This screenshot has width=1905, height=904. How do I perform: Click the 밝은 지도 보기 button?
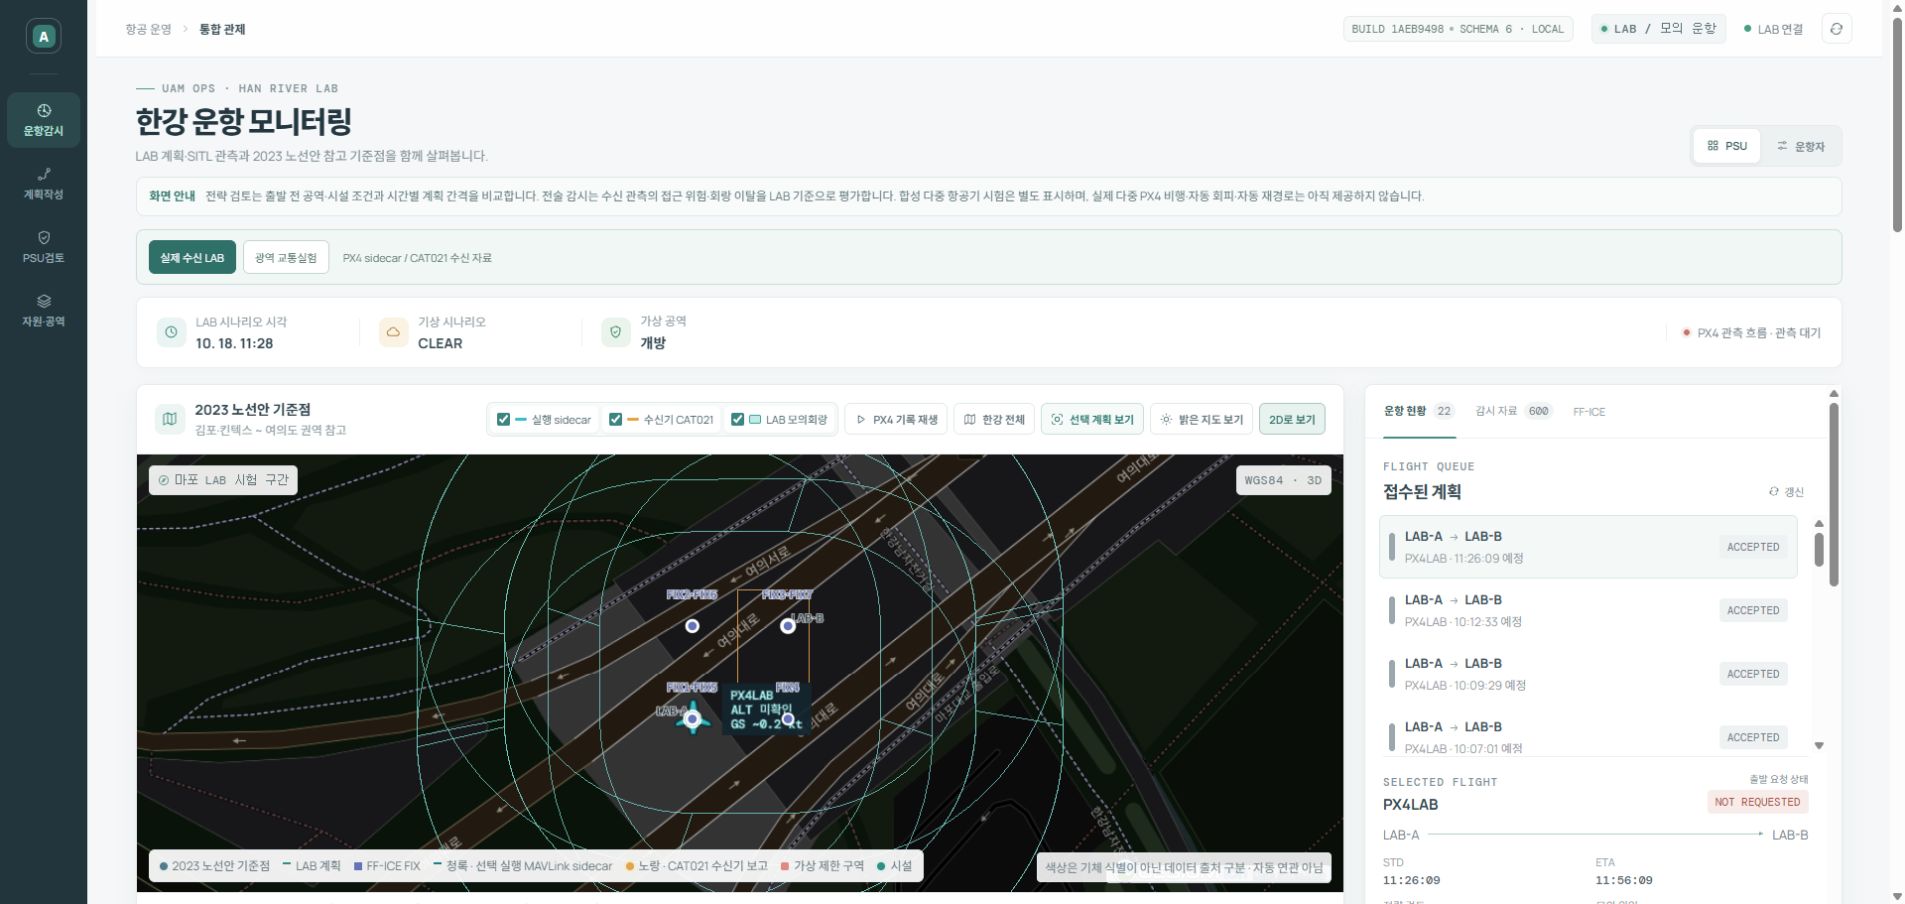point(1201,420)
